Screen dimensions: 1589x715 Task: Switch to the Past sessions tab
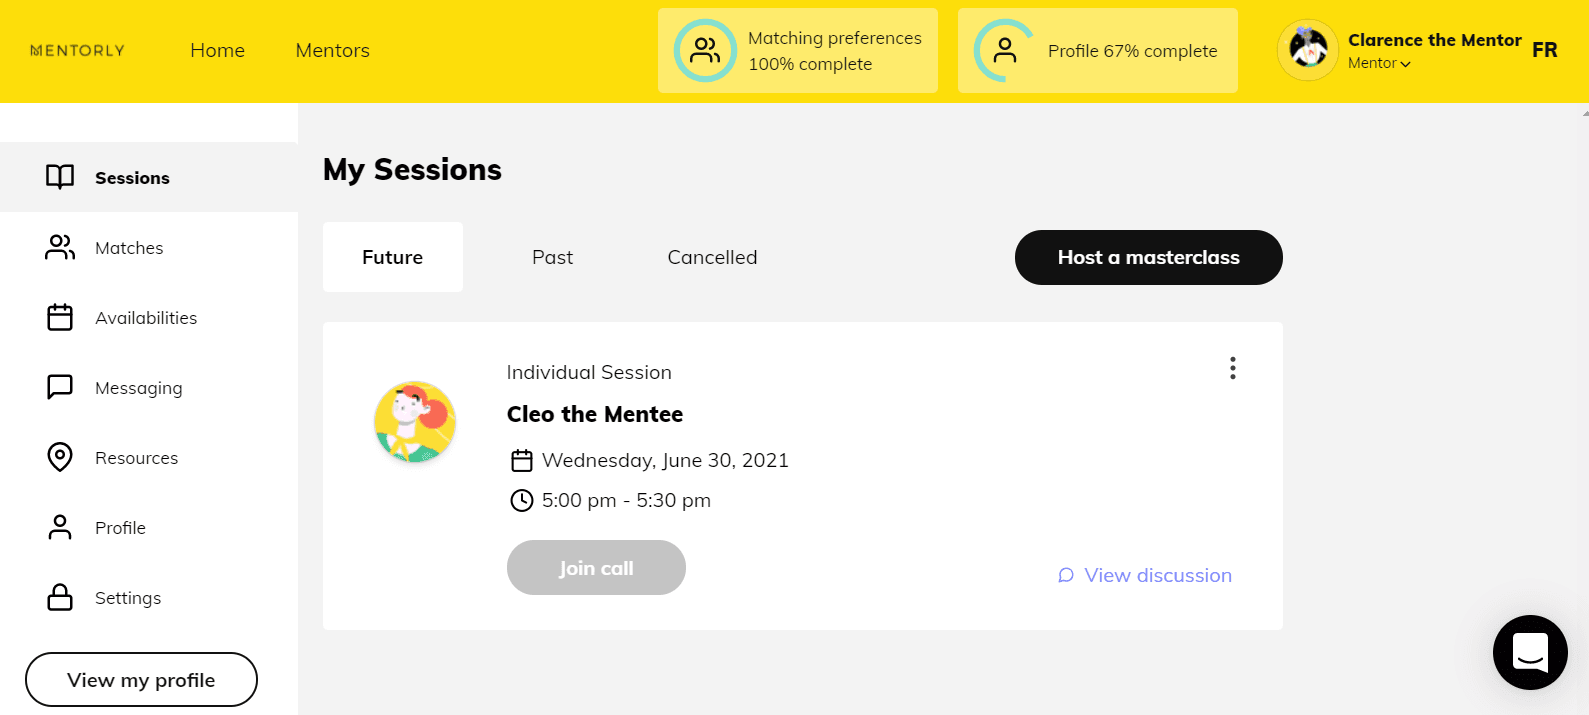coord(552,257)
